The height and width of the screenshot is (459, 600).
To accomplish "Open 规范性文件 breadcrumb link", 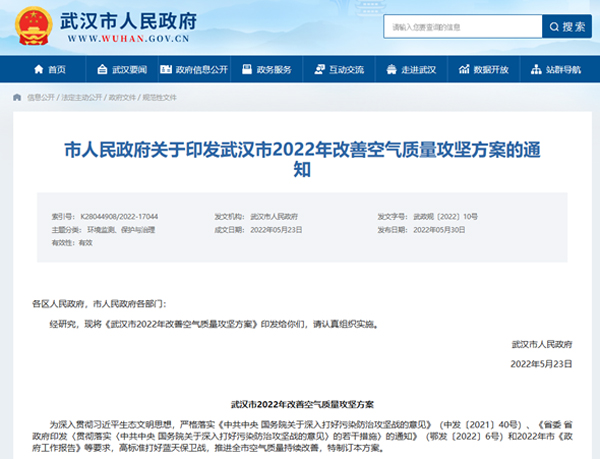I will coord(160,98).
